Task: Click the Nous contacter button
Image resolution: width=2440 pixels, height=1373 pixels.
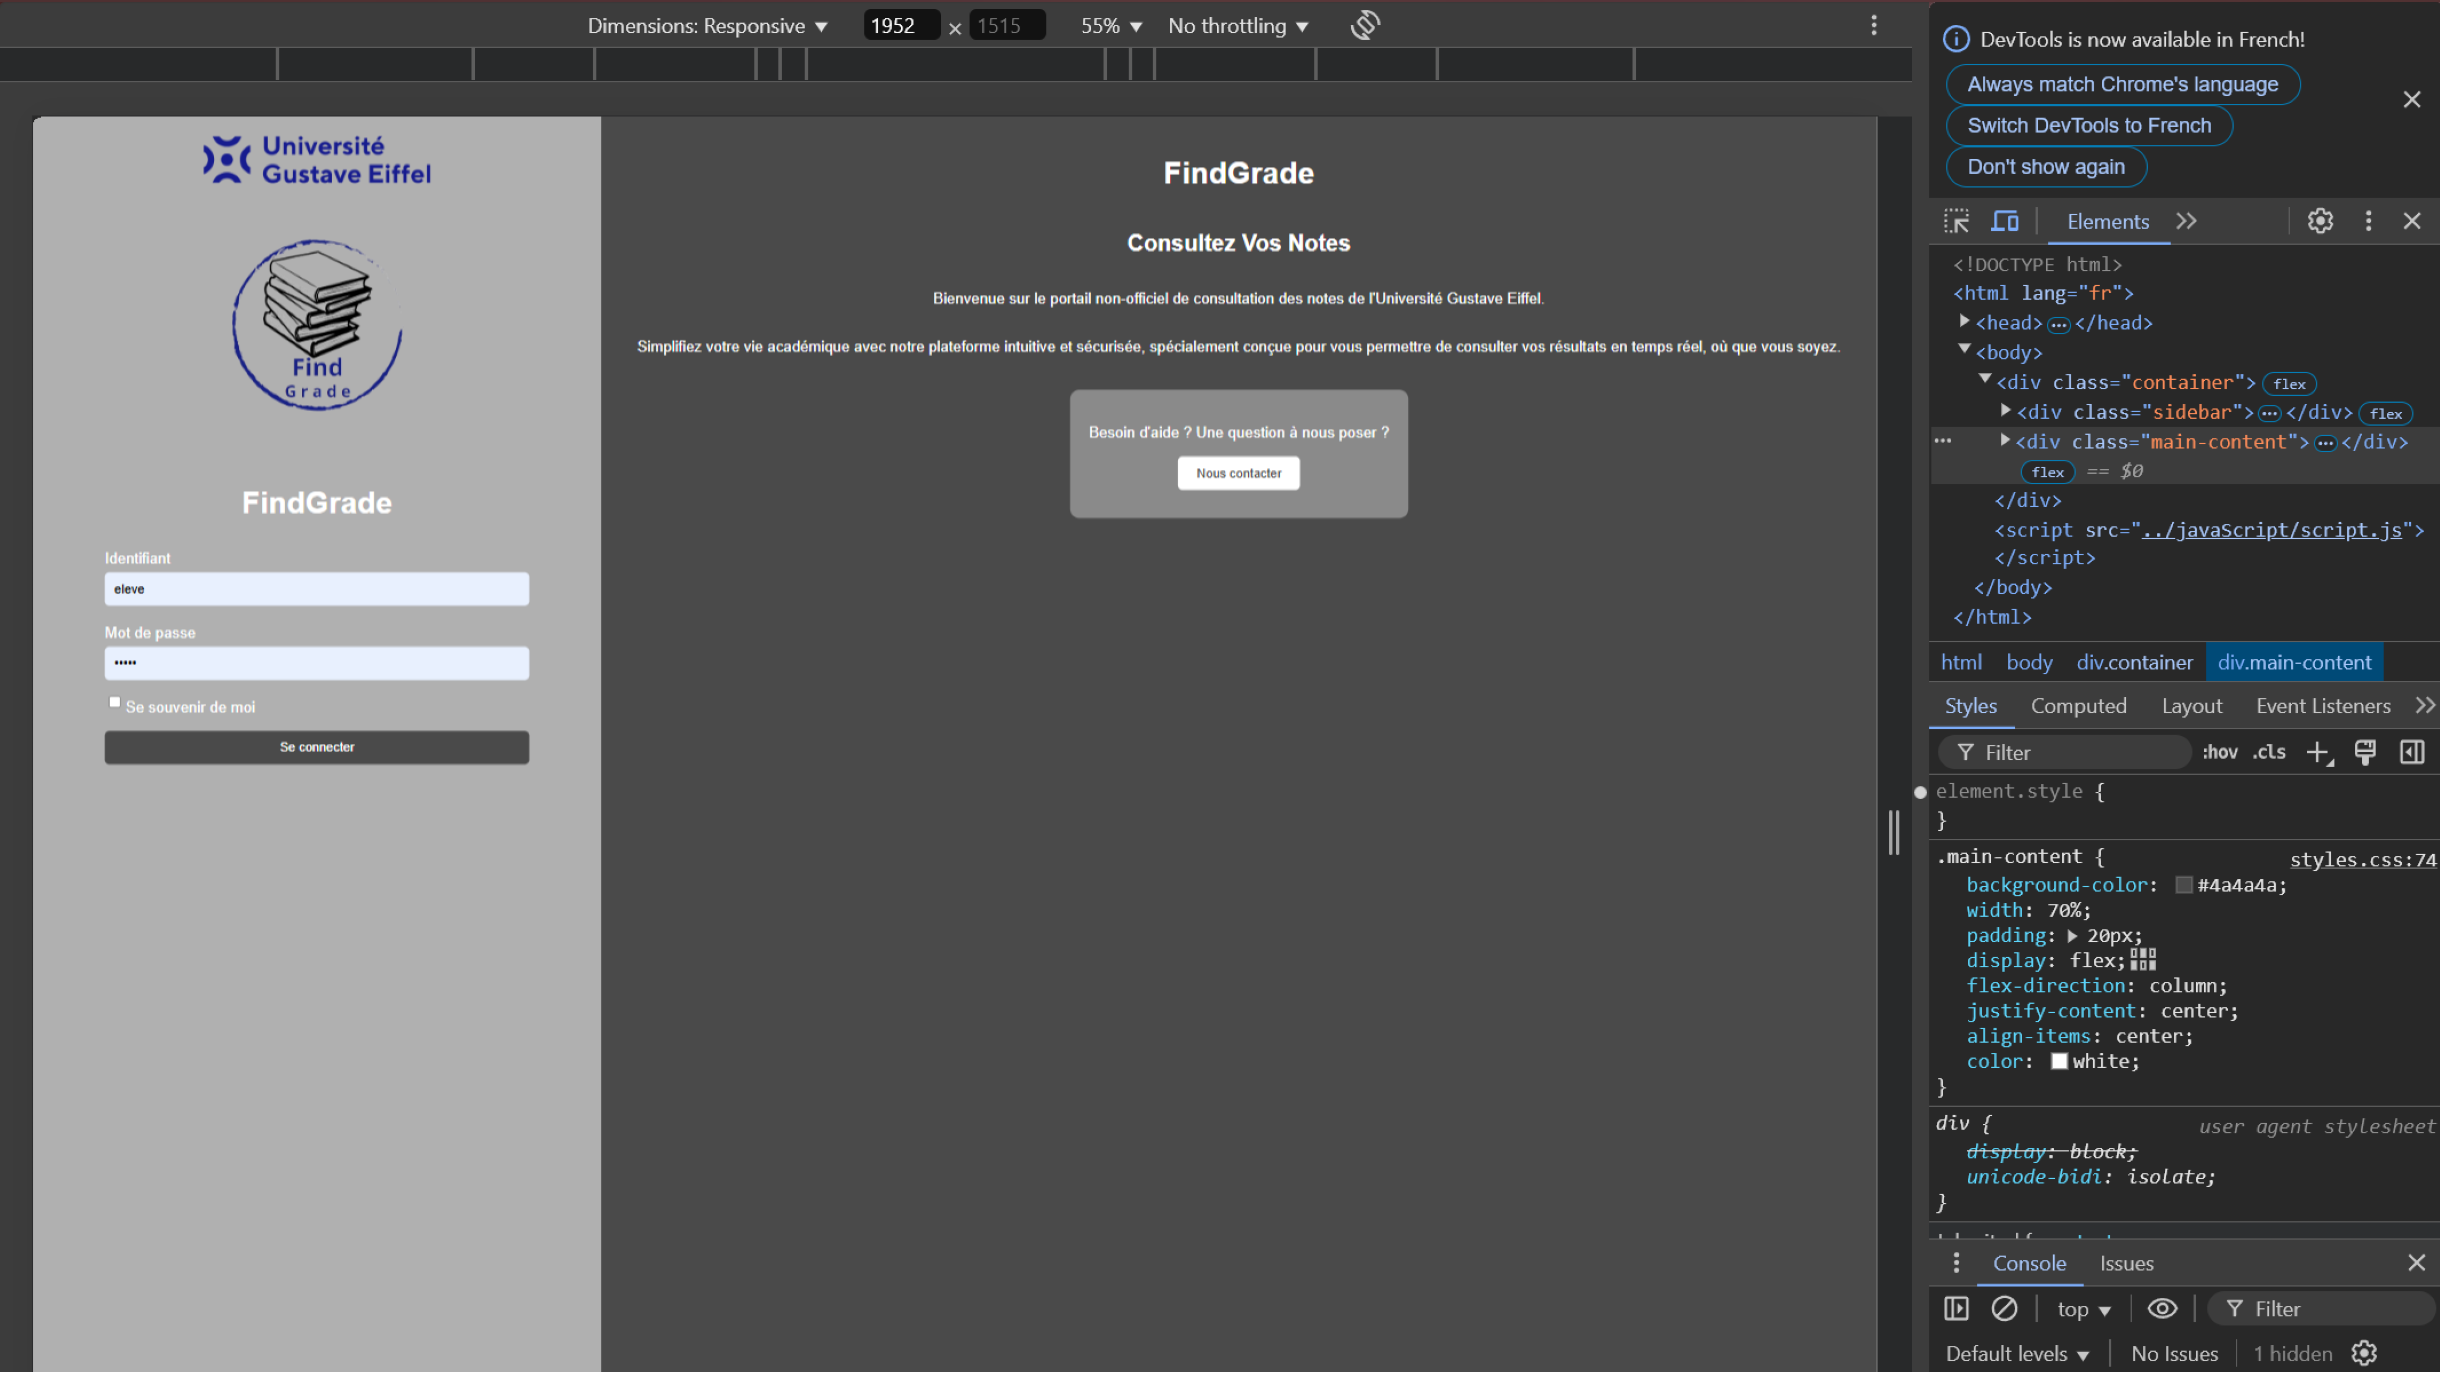Action: [x=1238, y=473]
